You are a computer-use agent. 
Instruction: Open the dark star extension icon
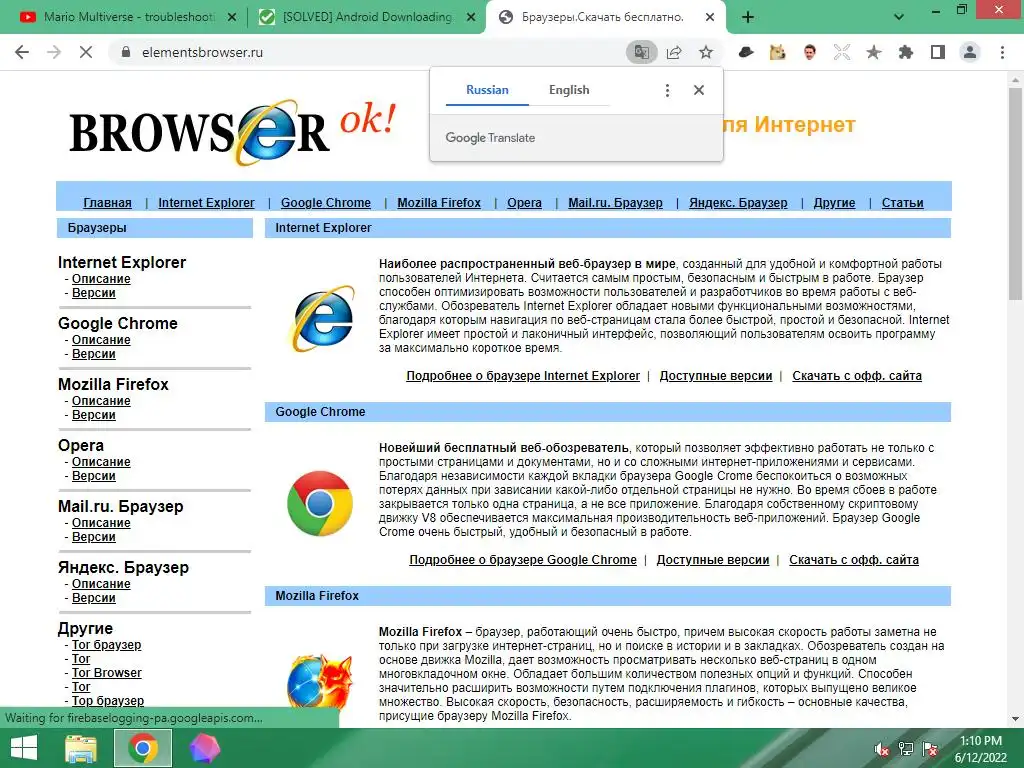874,52
